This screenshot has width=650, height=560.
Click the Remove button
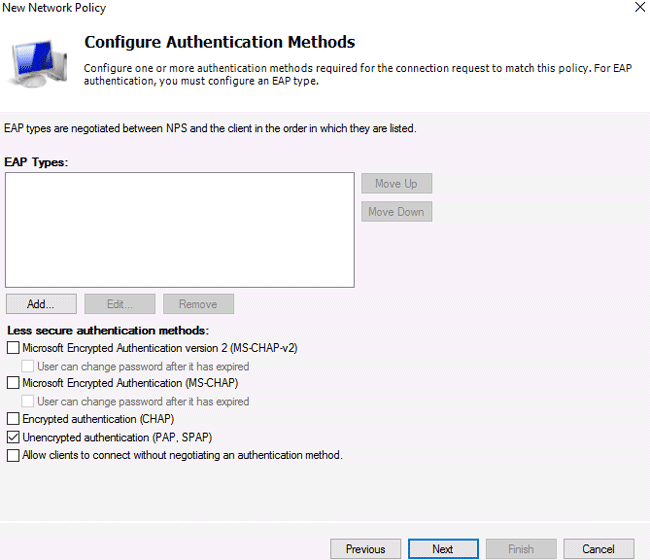pos(198,304)
